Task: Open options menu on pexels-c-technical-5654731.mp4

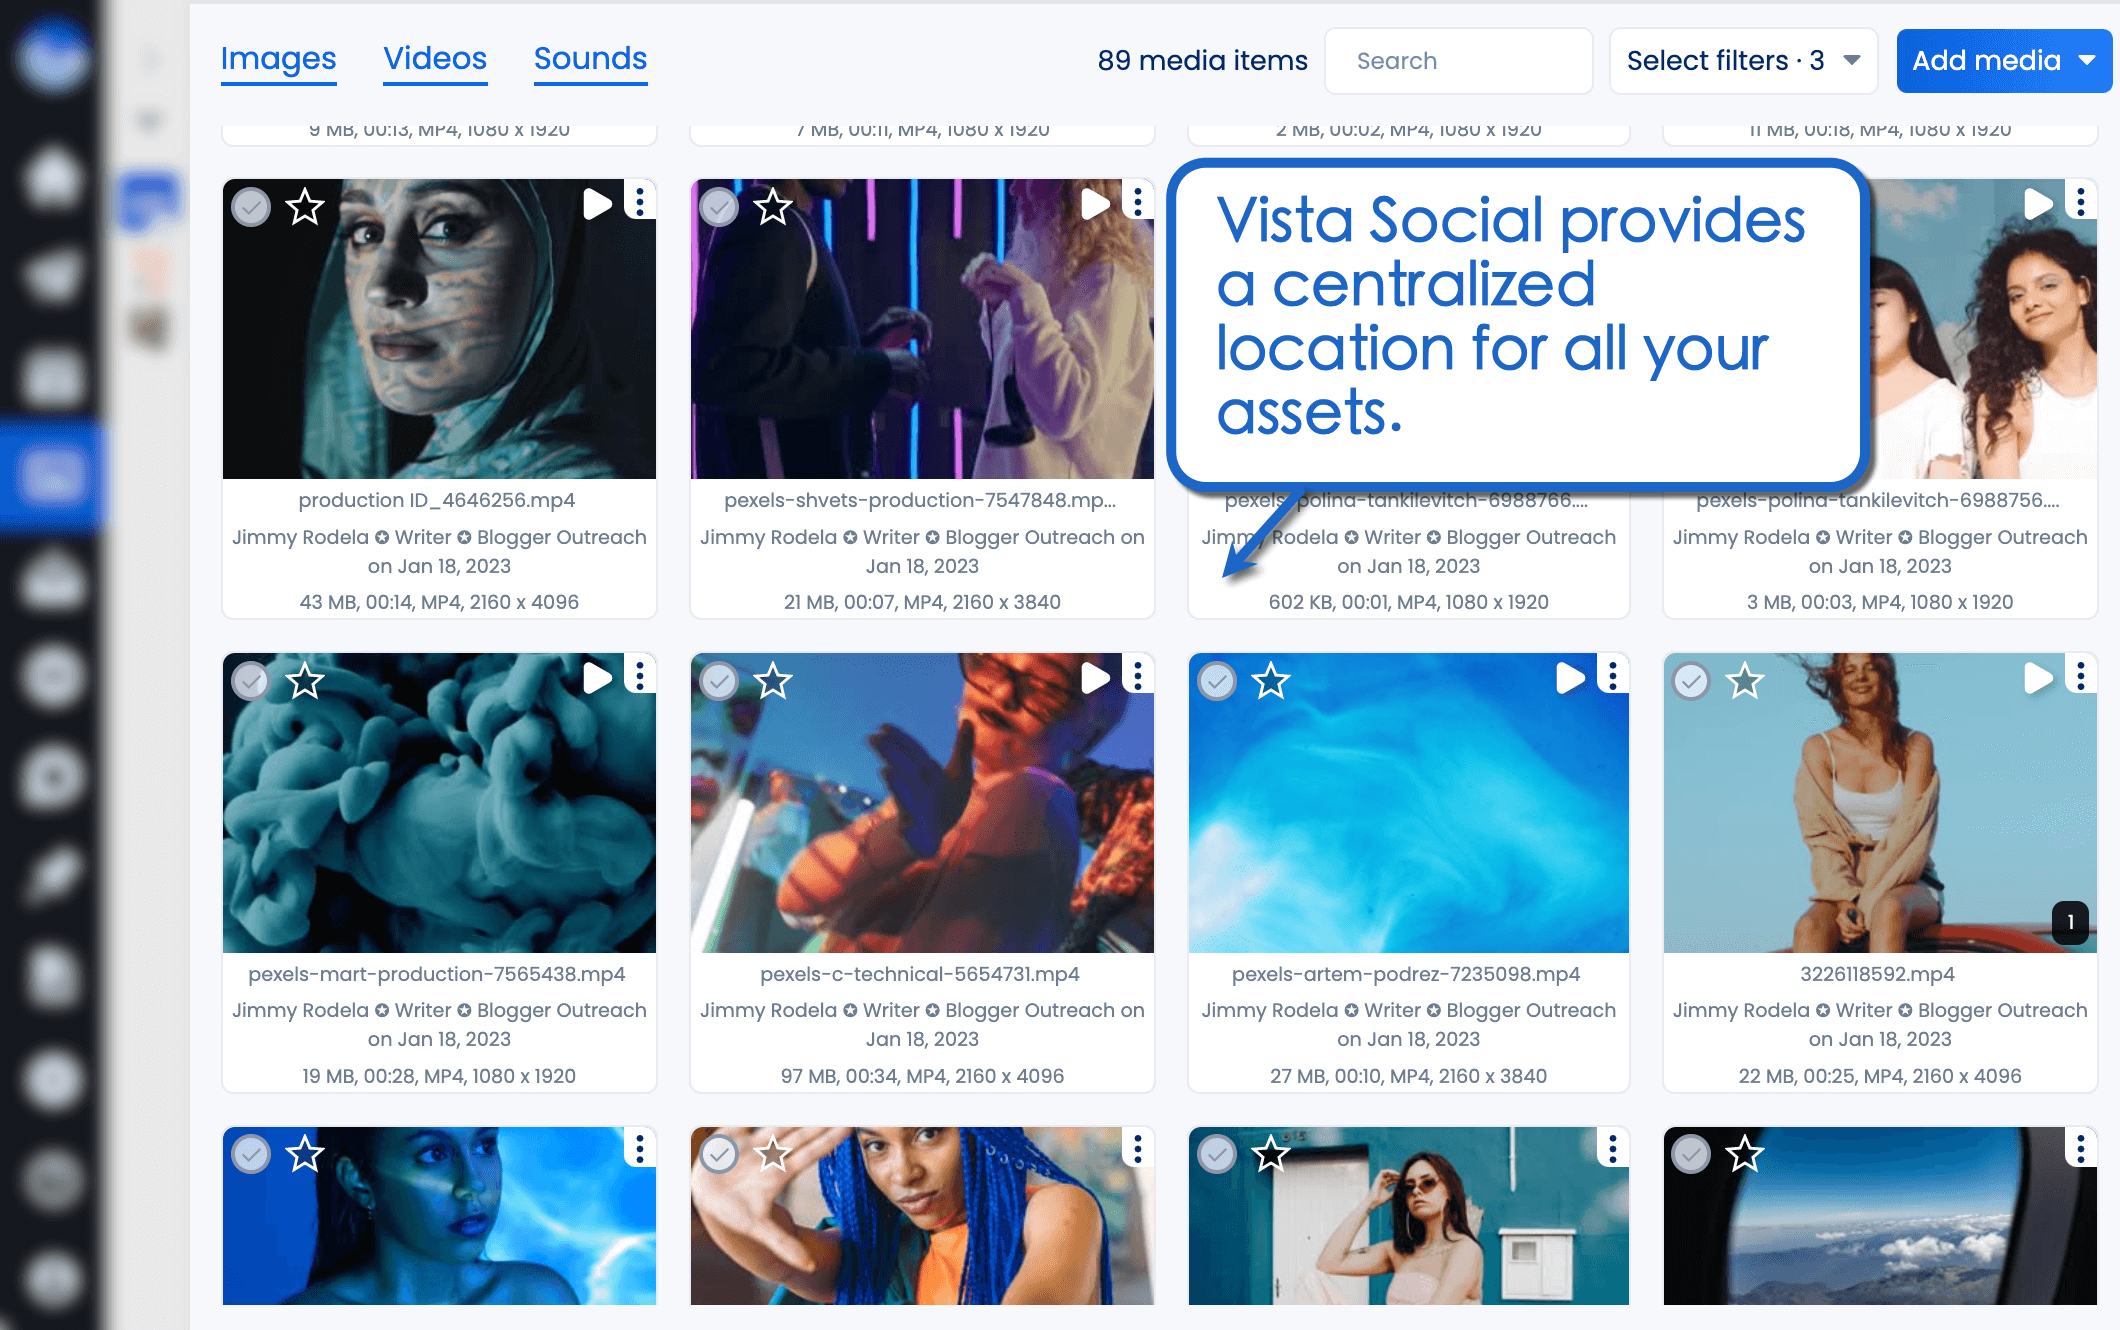Action: 1136,675
